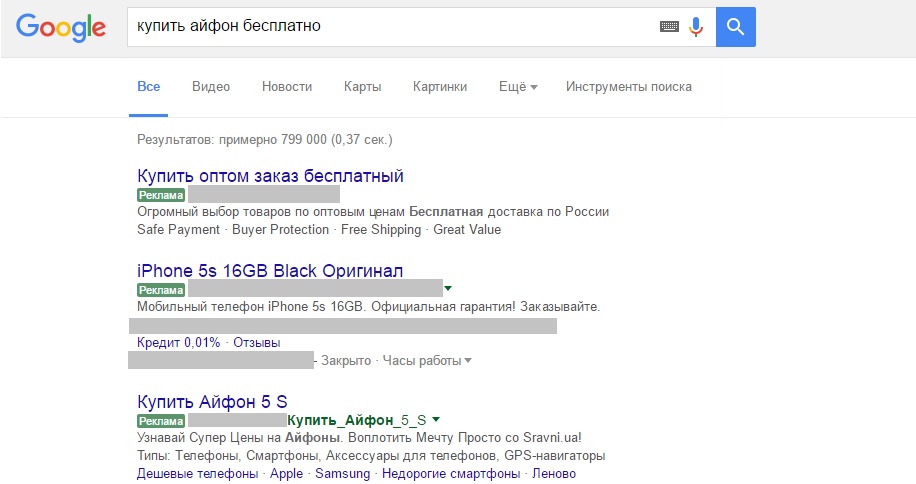
Task: Expand Часы работы hours dropdown
Action: click(427, 361)
